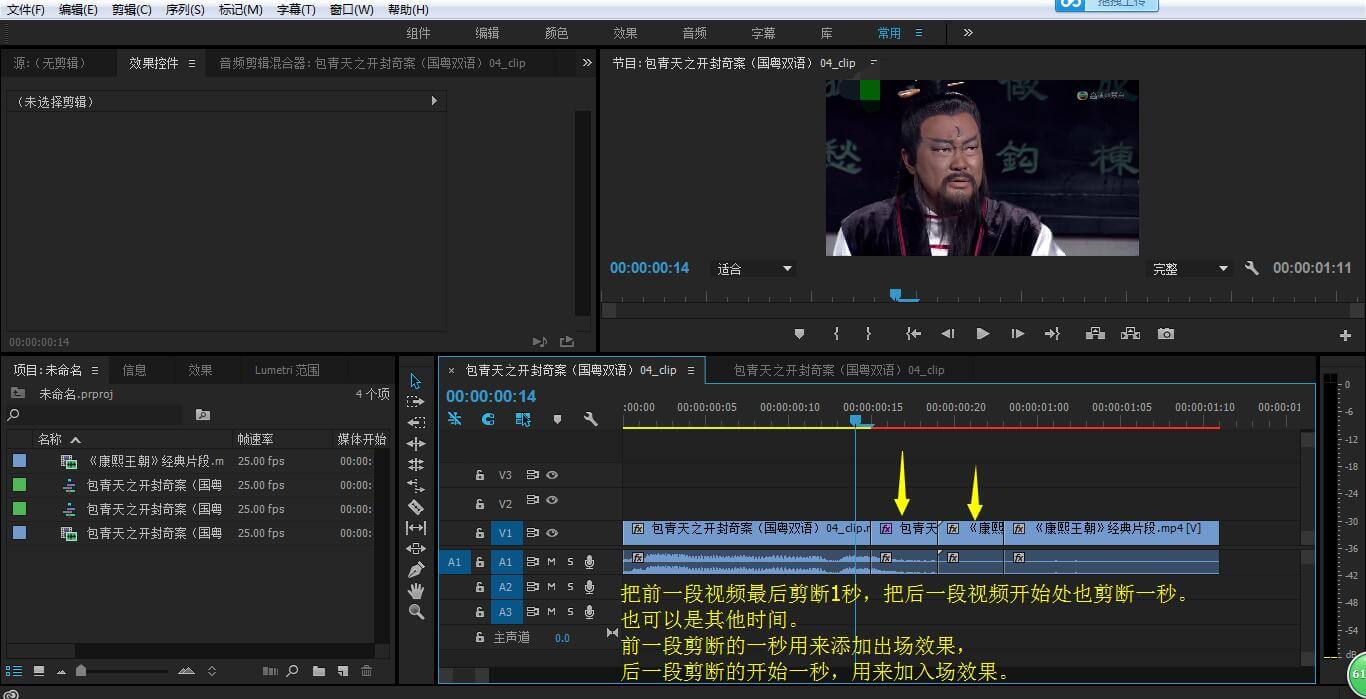This screenshot has width=1366, height=699.
Task: Mute the A2 audio track
Action: [x=551, y=587]
